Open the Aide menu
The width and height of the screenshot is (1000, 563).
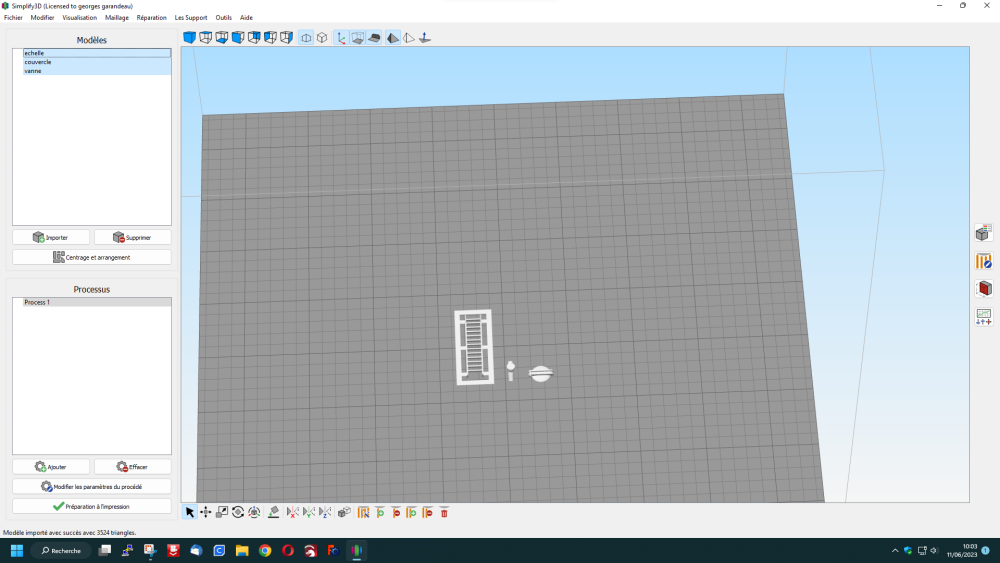(246, 18)
